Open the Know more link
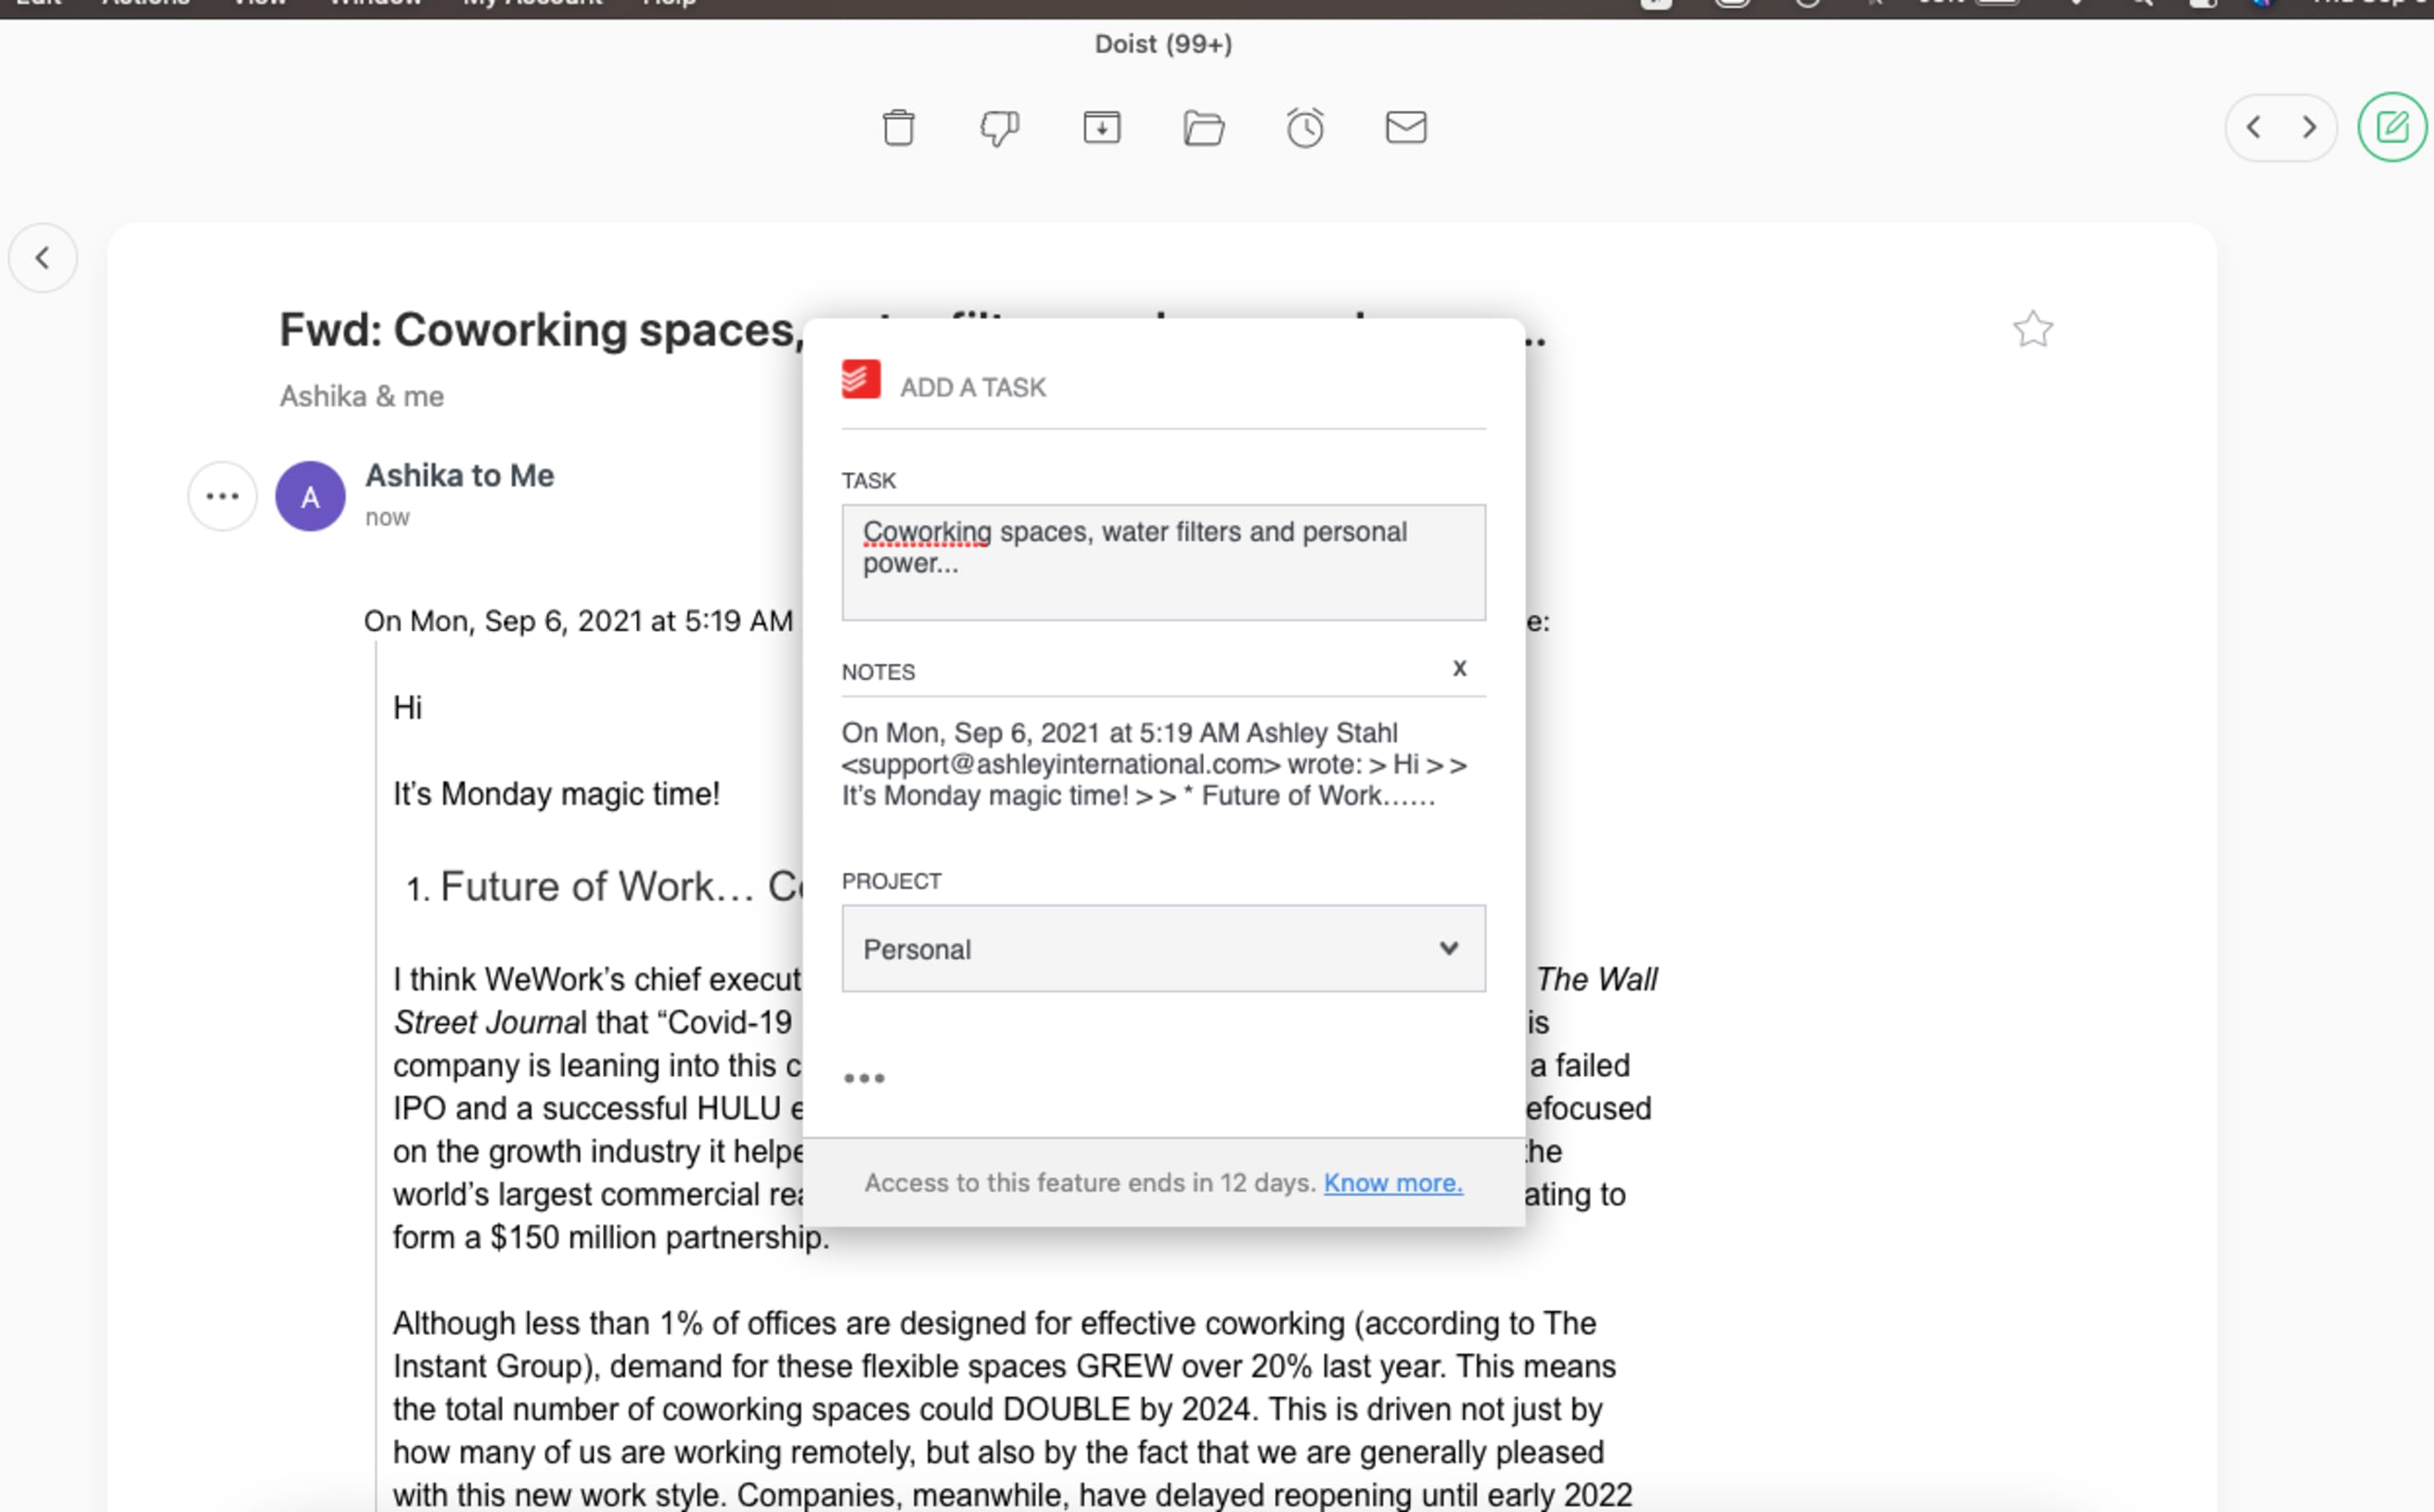2434x1512 pixels. (x=1393, y=1182)
